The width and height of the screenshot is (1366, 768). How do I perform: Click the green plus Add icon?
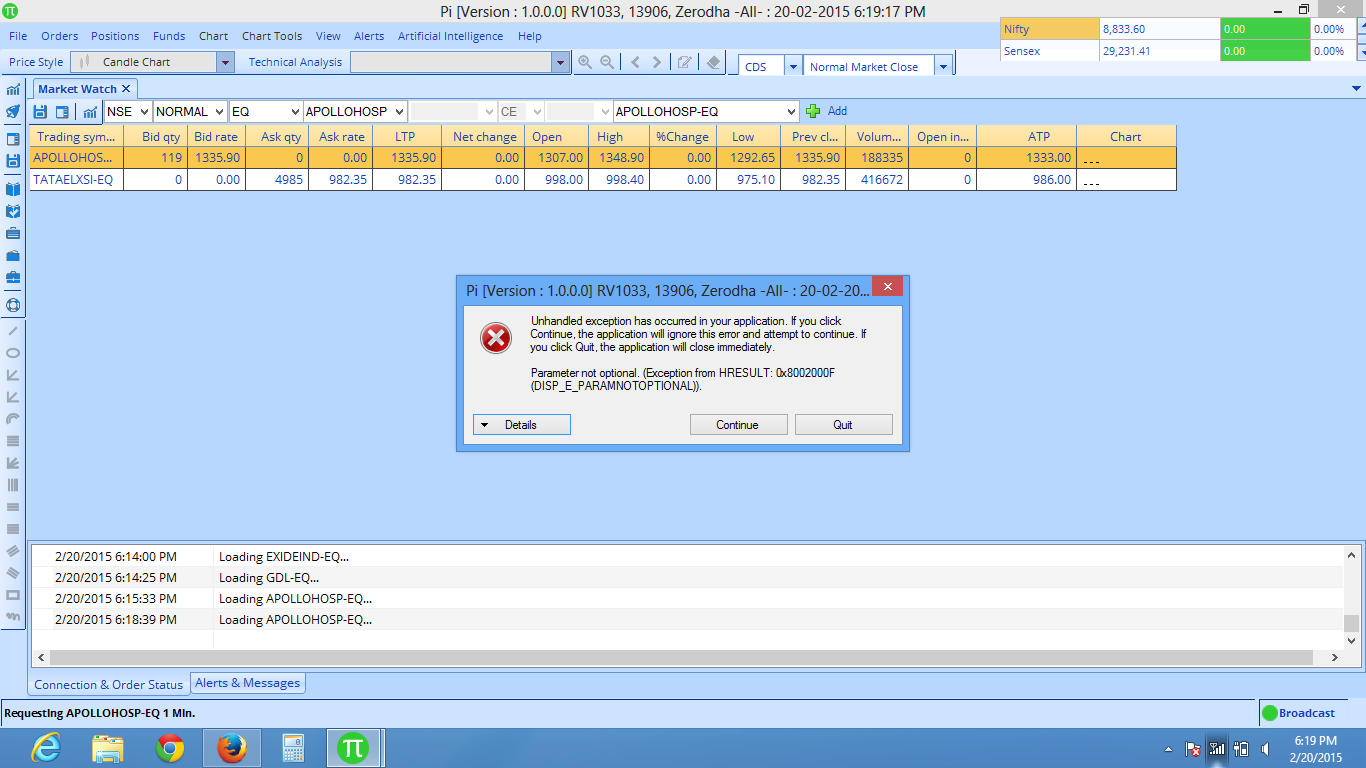point(813,111)
